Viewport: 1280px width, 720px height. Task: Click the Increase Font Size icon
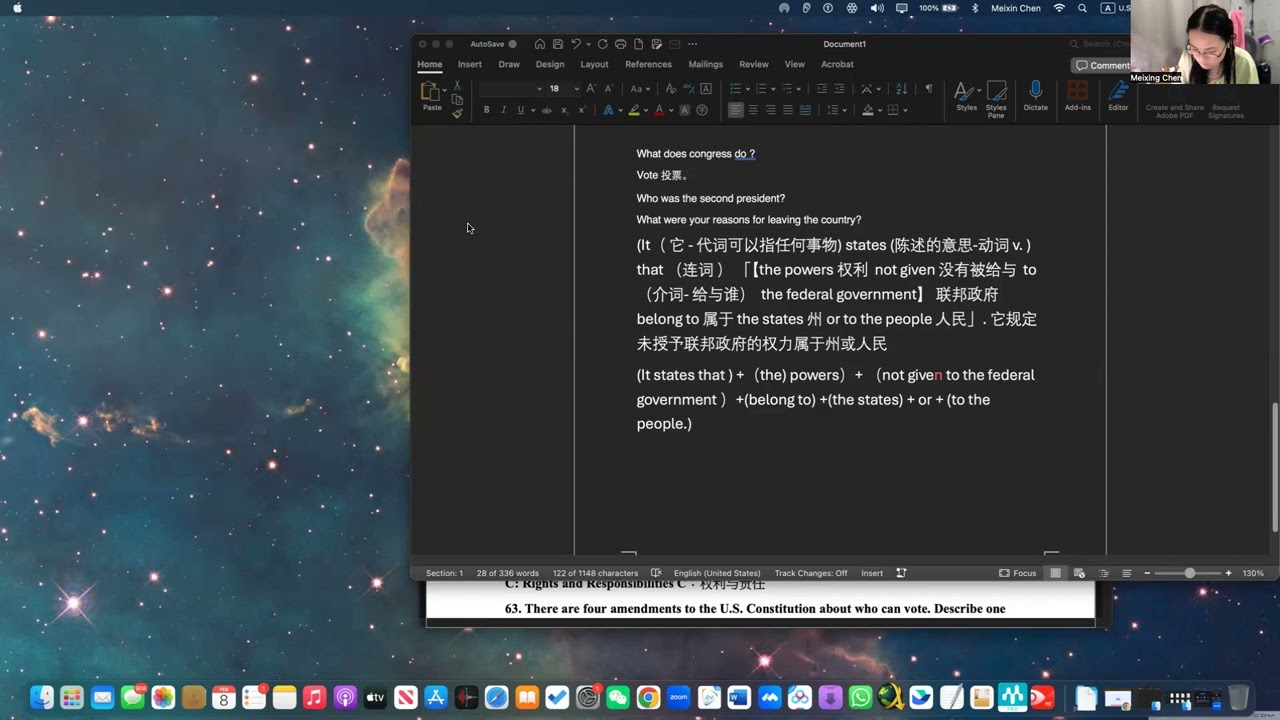coord(591,88)
